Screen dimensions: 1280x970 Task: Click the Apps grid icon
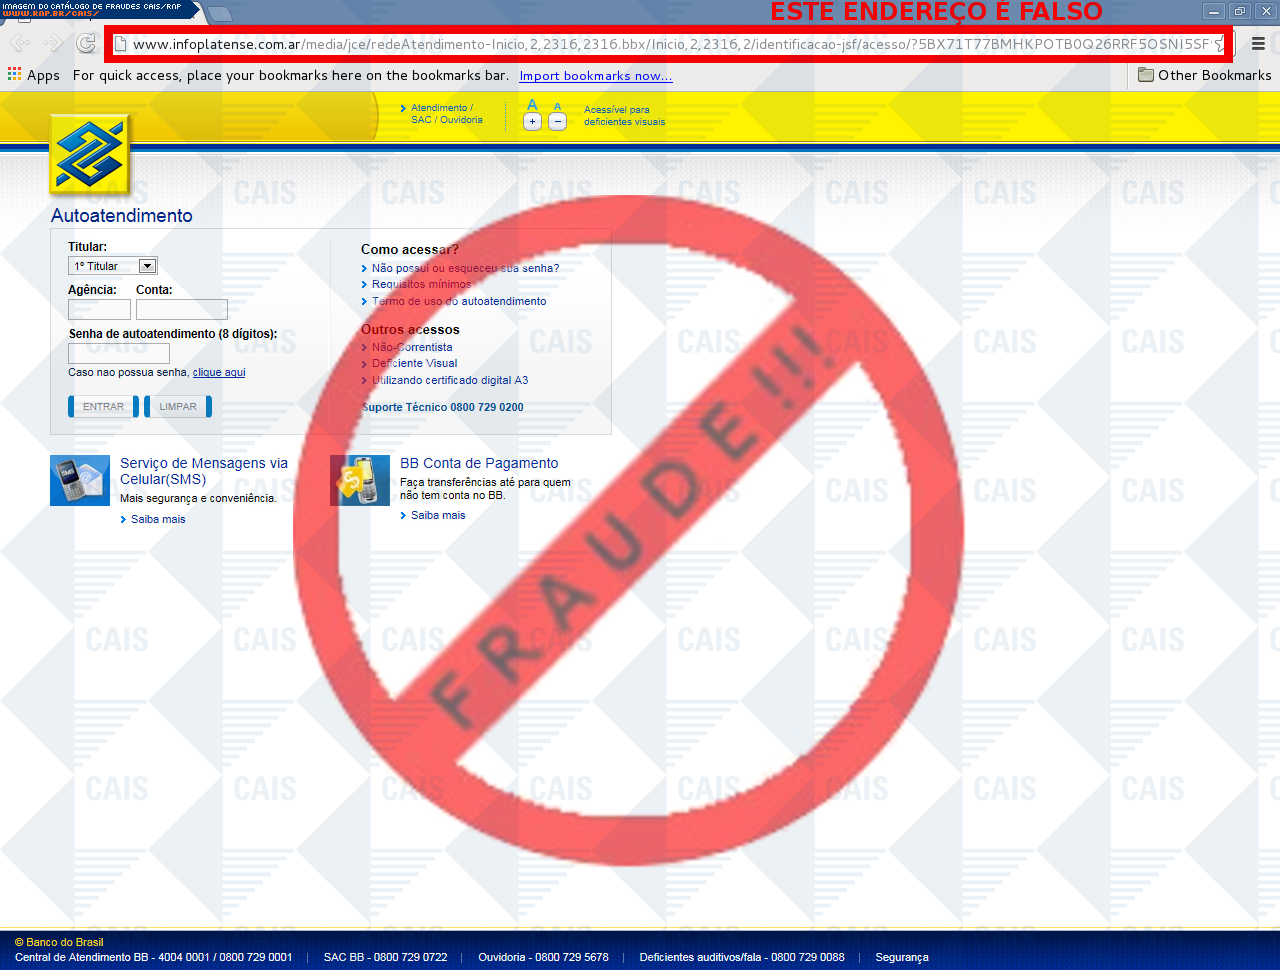(14, 75)
